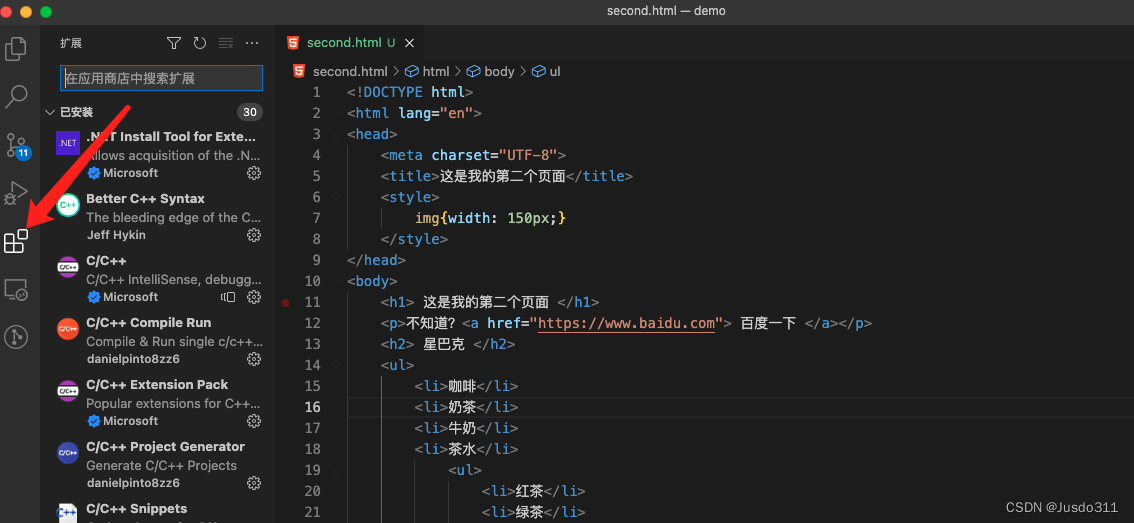Select the second.html editor tab
The width and height of the screenshot is (1134, 523).
[x=350, y=43]
